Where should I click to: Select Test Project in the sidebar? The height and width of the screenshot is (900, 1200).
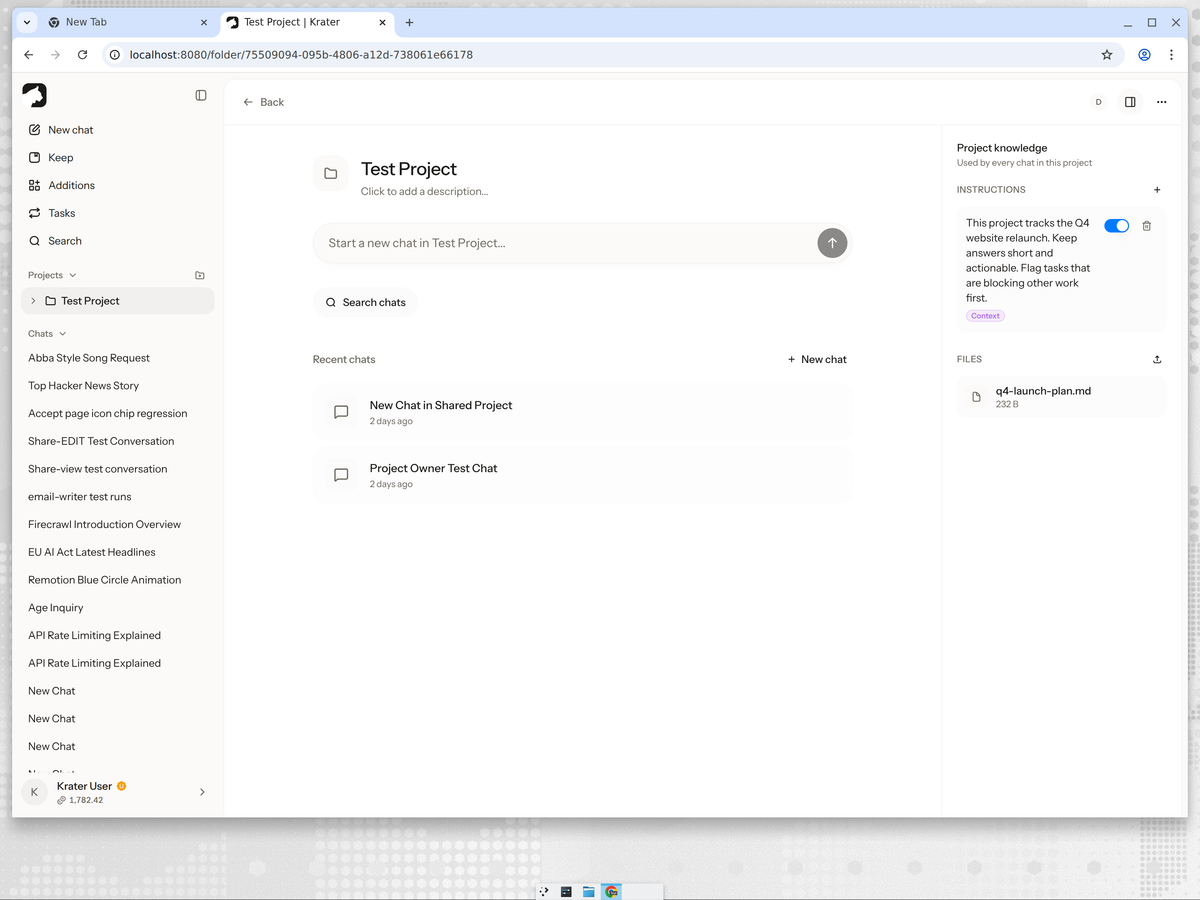click(x=117, y=301)
